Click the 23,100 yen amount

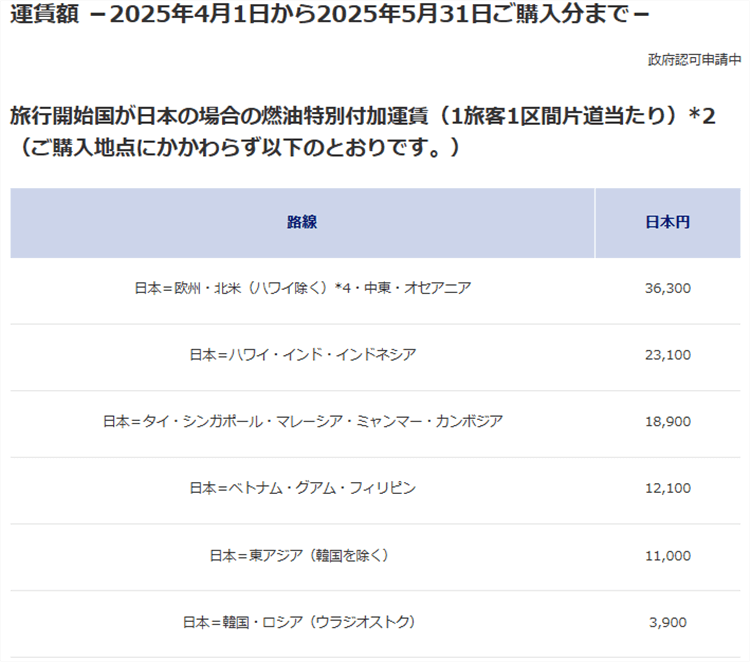point(668,355)
